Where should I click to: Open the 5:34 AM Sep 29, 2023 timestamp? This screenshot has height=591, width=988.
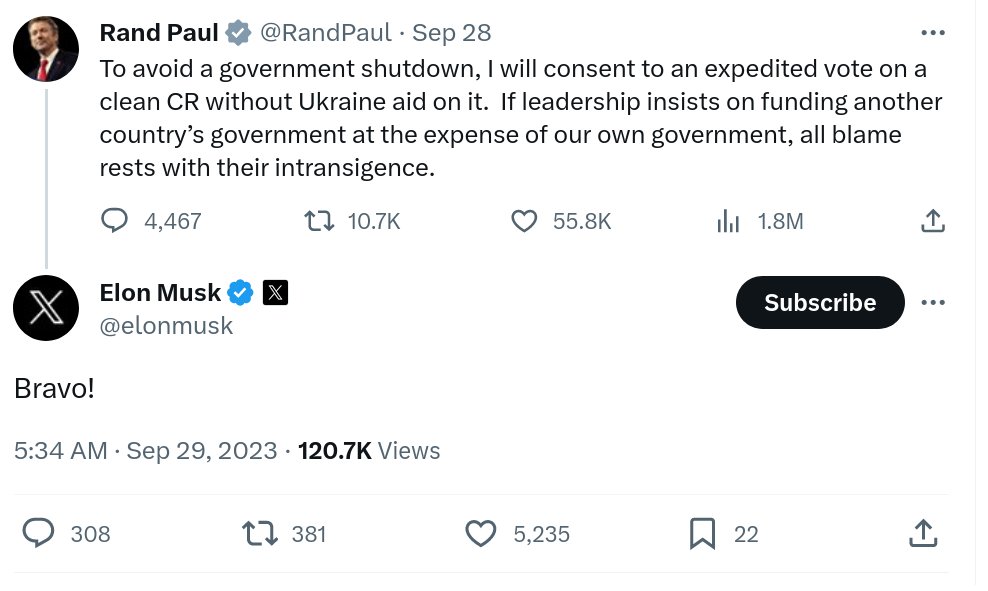[146, 451]
